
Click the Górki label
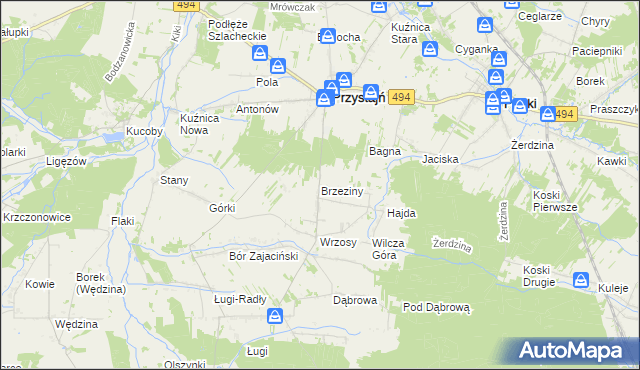222,208
